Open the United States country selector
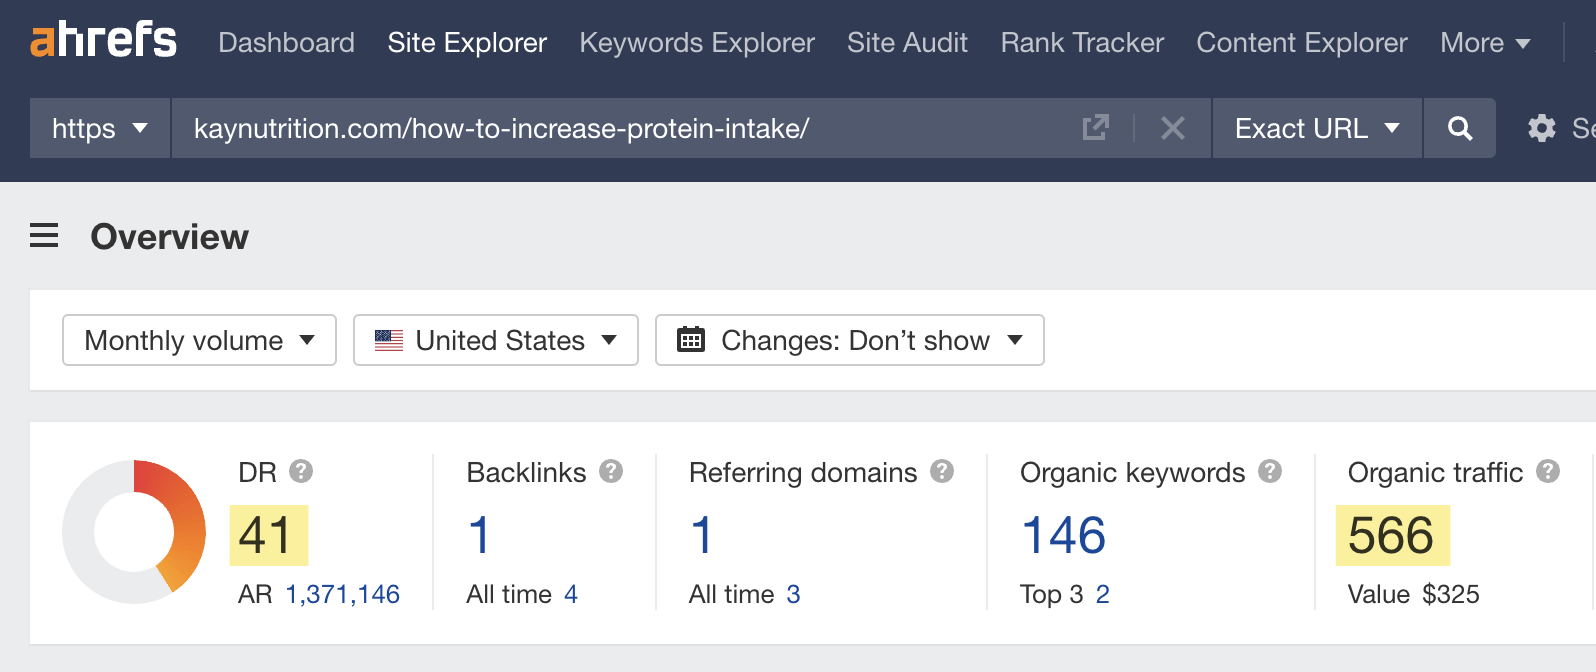The width and height of the screenshot is (1596, 672). point(495,340)
